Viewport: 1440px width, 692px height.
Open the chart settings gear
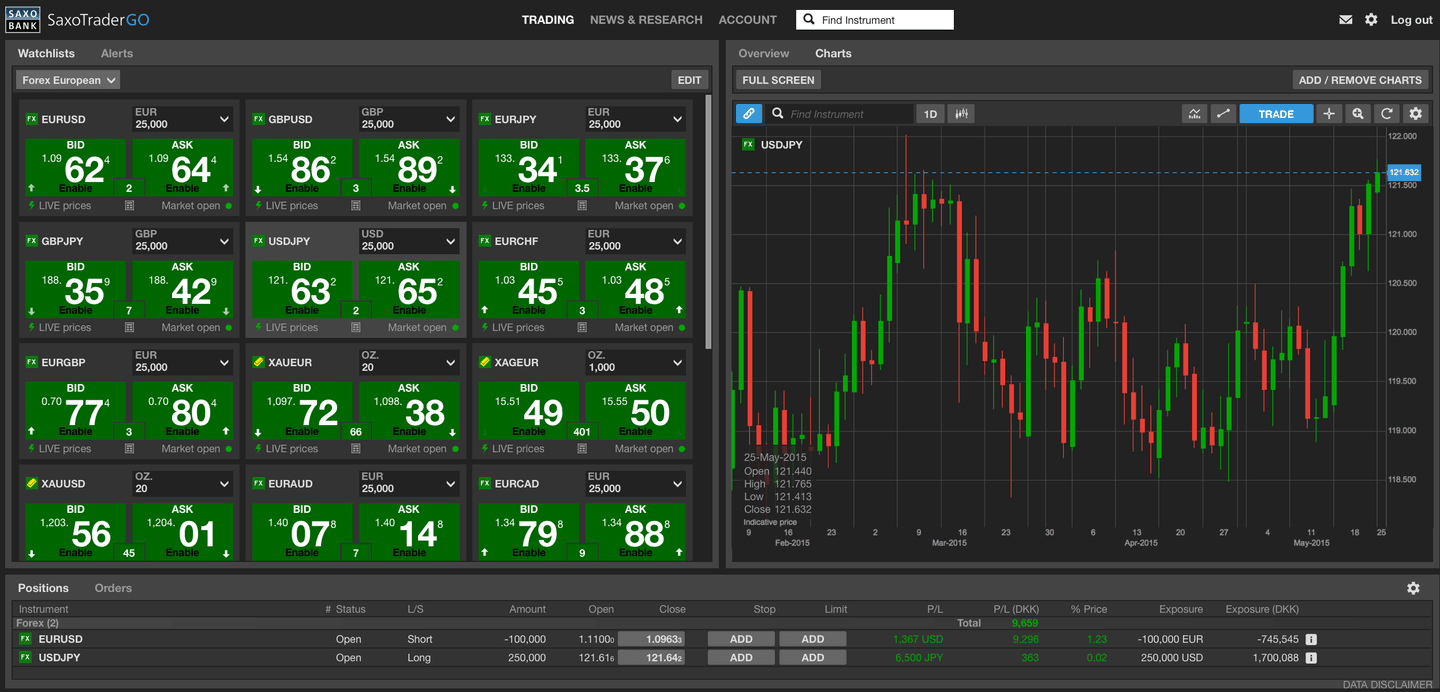click(1416, 113)
